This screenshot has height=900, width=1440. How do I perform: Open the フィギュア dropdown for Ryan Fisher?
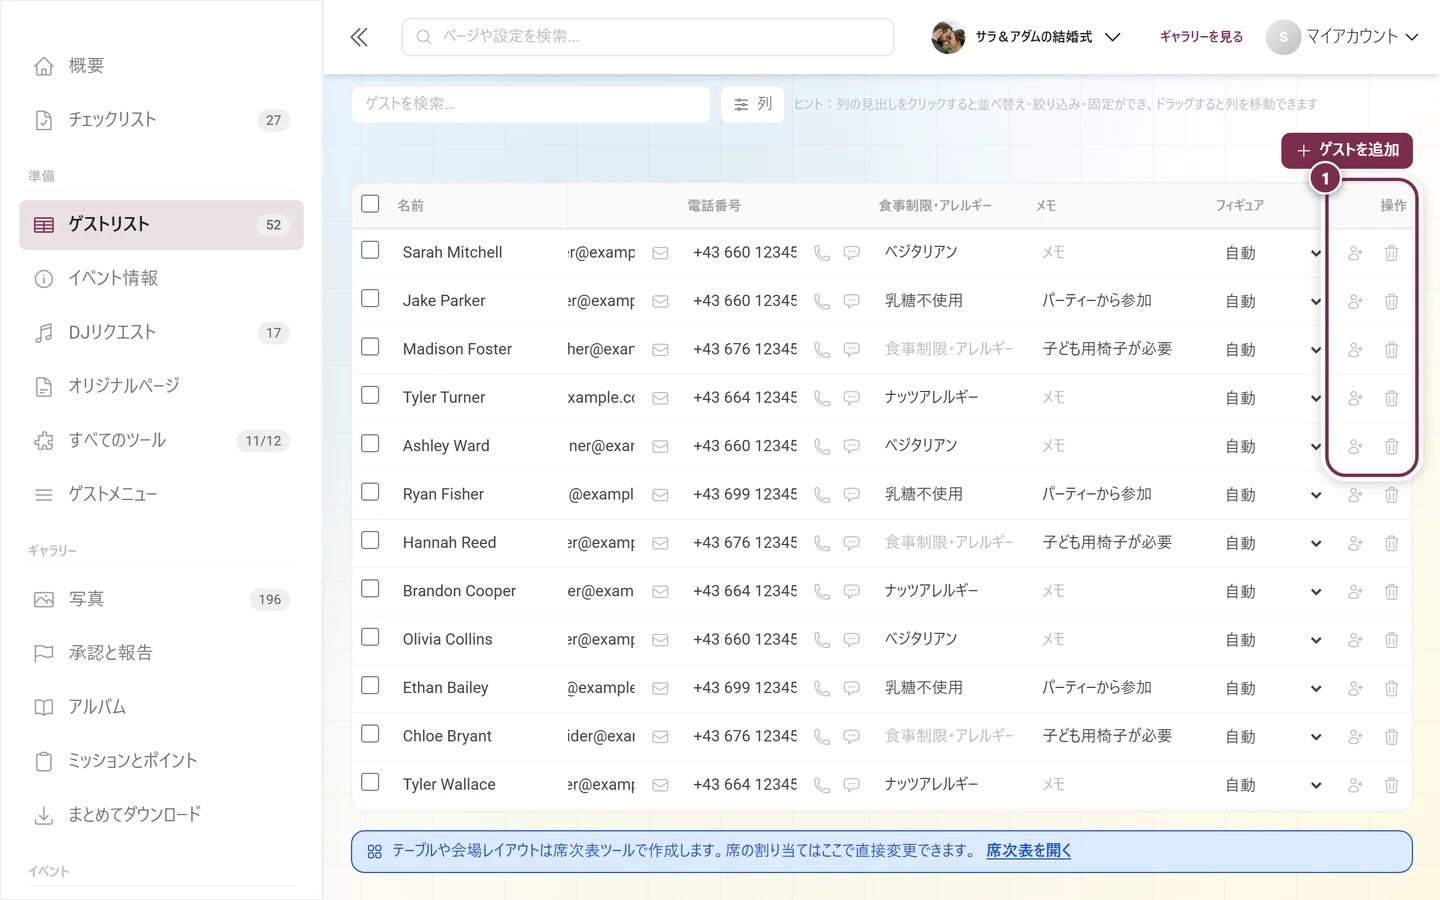tap(1273, 495)
